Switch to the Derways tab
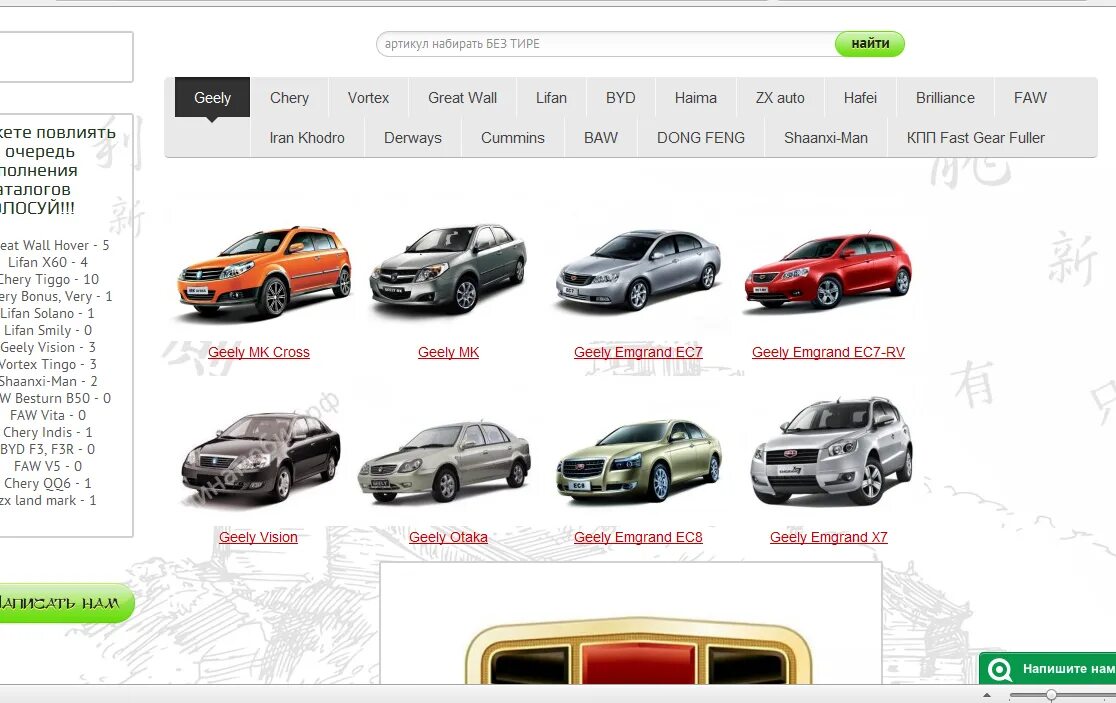This screenshot has width=1116, height=703. tap(413, 137)
